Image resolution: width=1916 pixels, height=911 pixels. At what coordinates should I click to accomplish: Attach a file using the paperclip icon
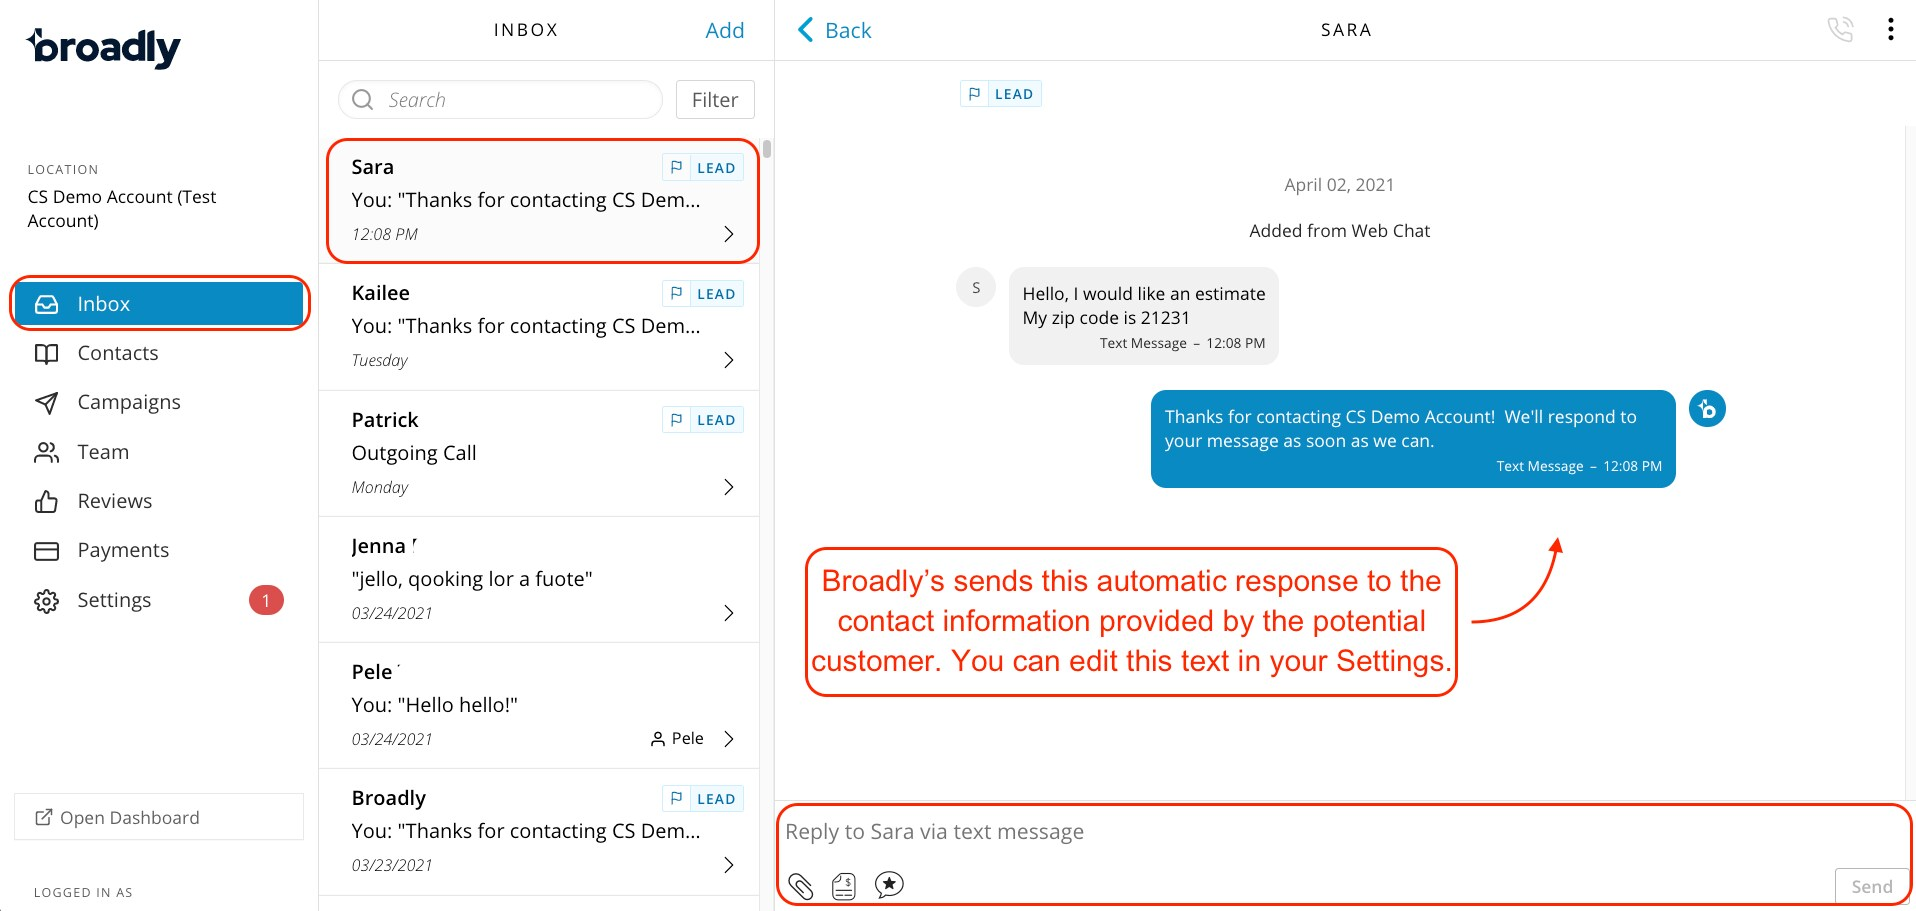[800, 885]
